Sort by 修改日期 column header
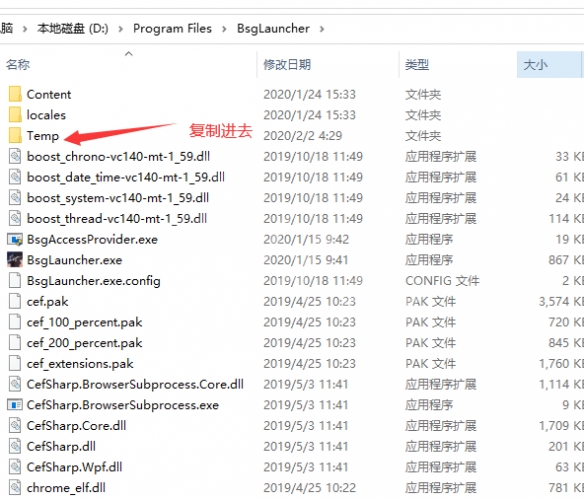The width and height of the screenshot is (584, 500). (287, 65)
